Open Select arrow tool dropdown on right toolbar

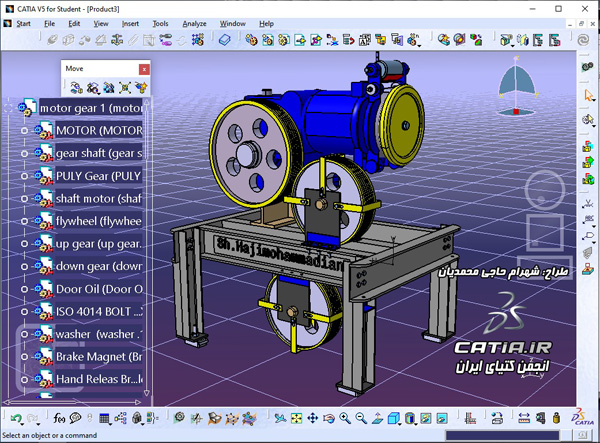point(594,100)
